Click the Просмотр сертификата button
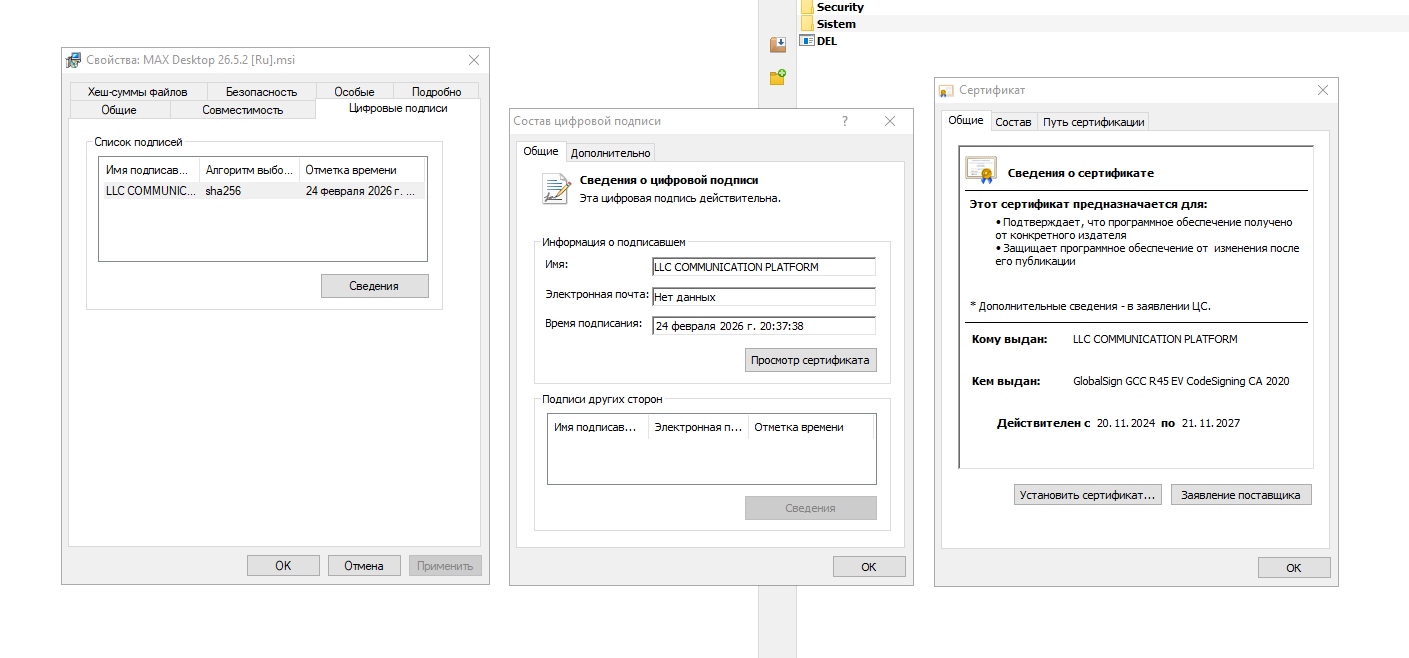The image size is (1409, 658). (x=810, y=360)
